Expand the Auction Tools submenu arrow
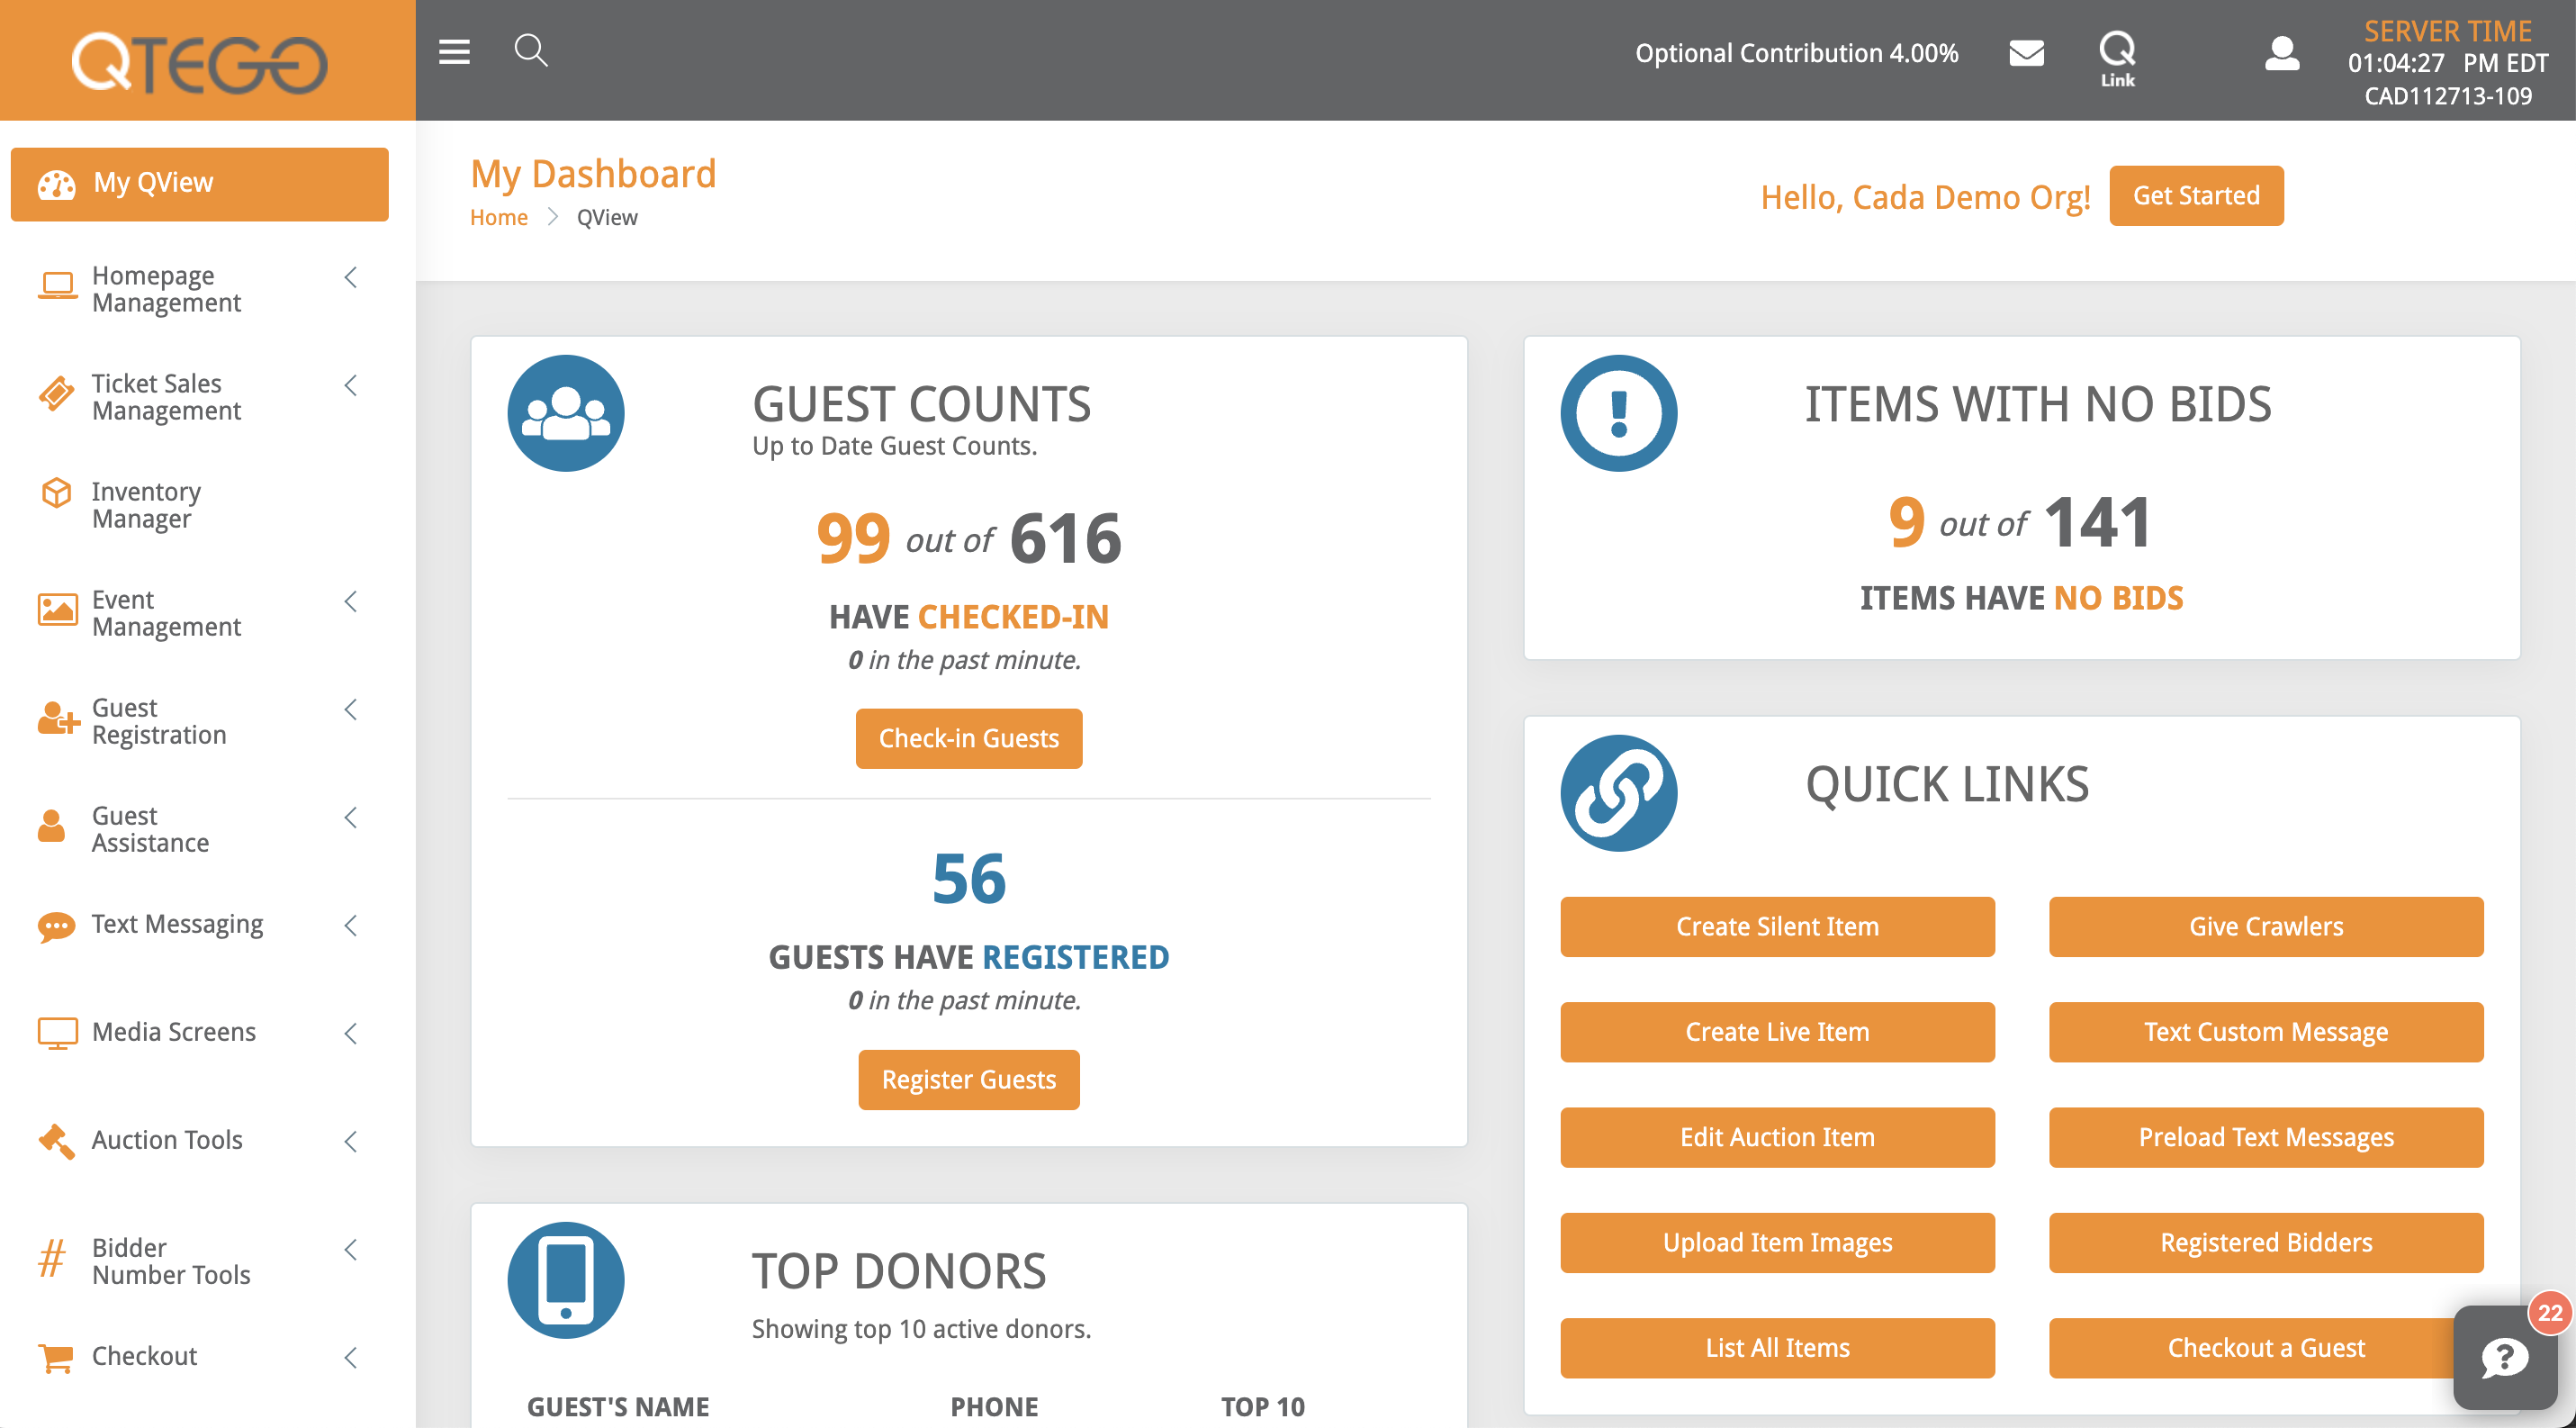 (351, 1141)
